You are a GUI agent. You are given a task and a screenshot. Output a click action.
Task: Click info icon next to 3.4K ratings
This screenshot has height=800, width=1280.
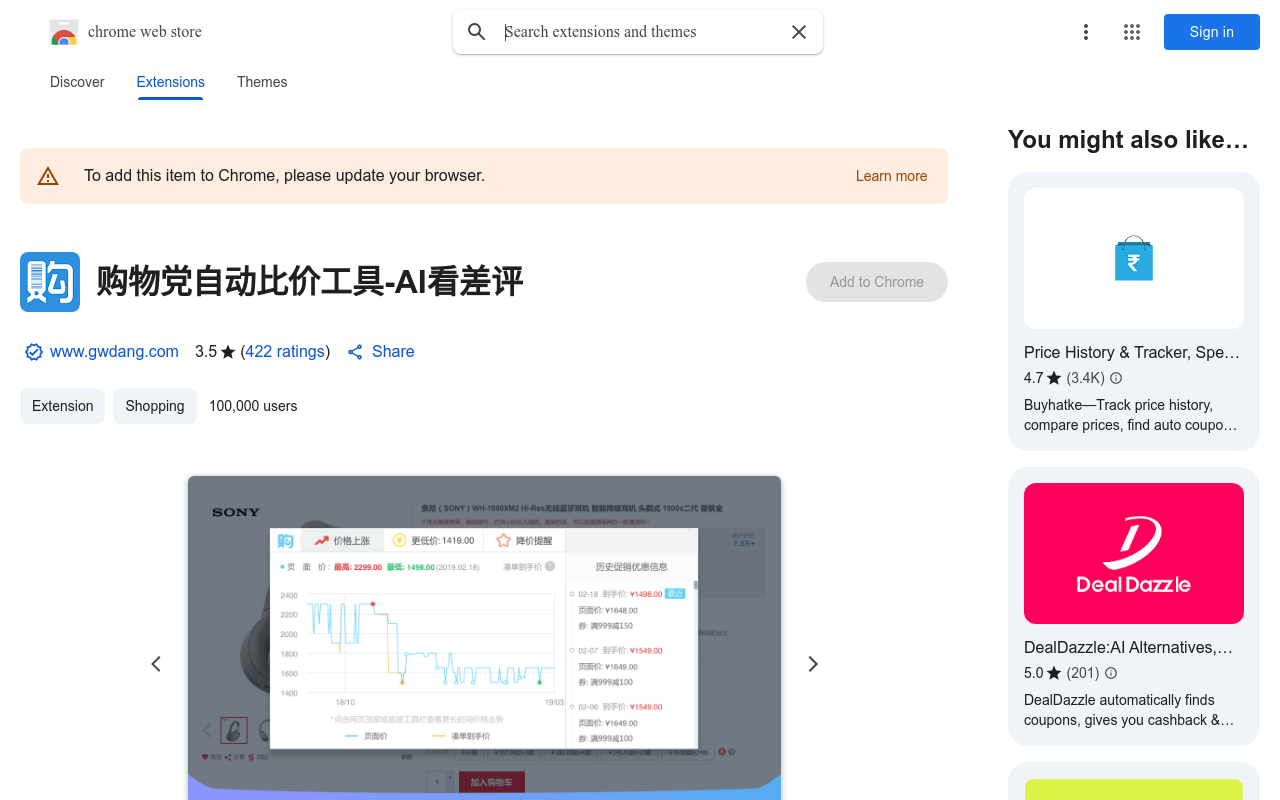(1116, 378)
